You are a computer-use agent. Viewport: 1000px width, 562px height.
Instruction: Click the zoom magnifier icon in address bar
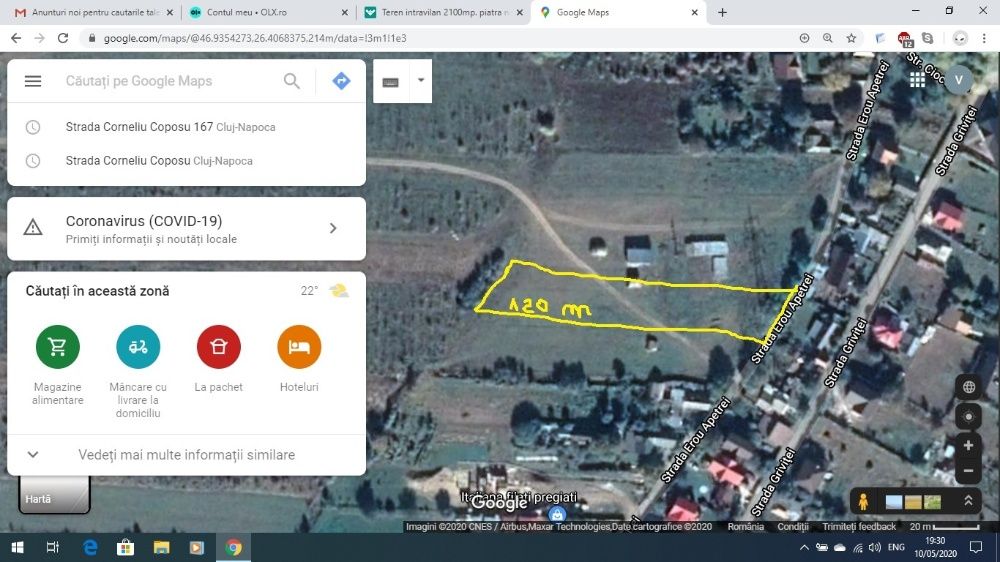pyautogui.click(x=828, y=38)
